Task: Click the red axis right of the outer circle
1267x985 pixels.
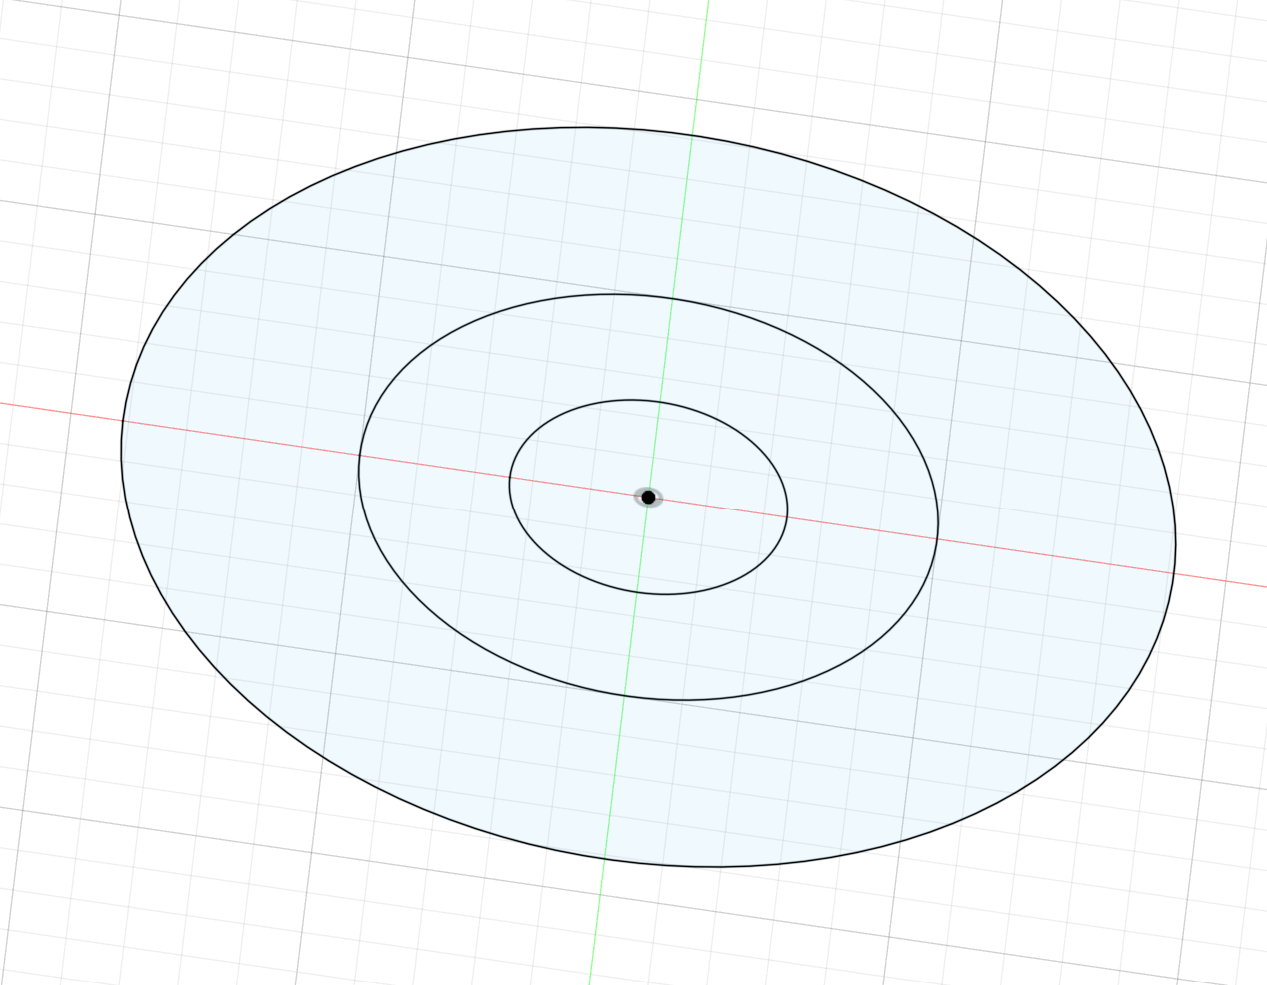Action: point(1220,580)
